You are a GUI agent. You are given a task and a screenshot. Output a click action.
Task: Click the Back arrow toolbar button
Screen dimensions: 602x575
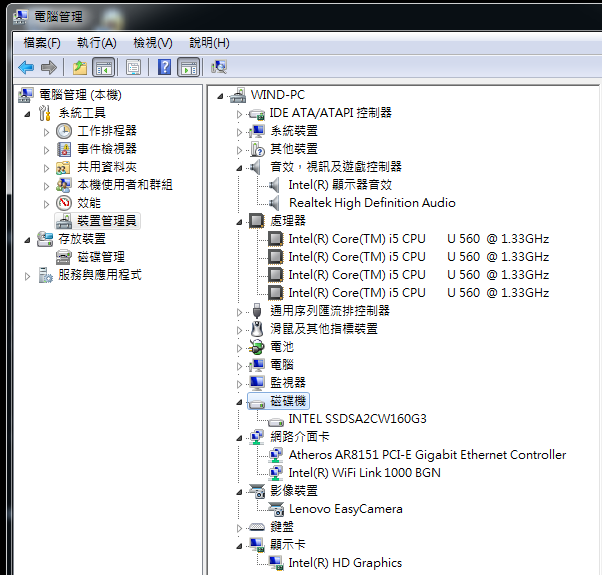pos(26,68)
